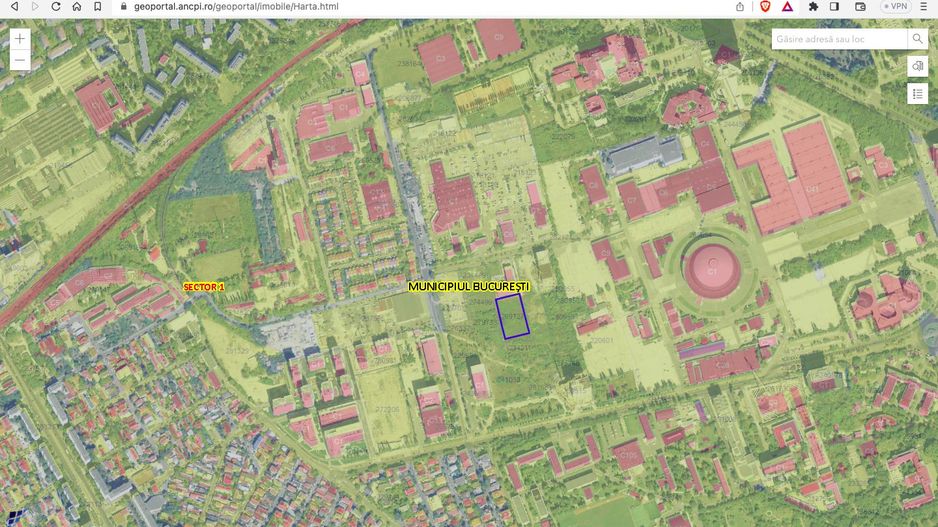Screen dimensions: 938x527
Task: Go back to the previous page
Action: [x=14, y=6]
